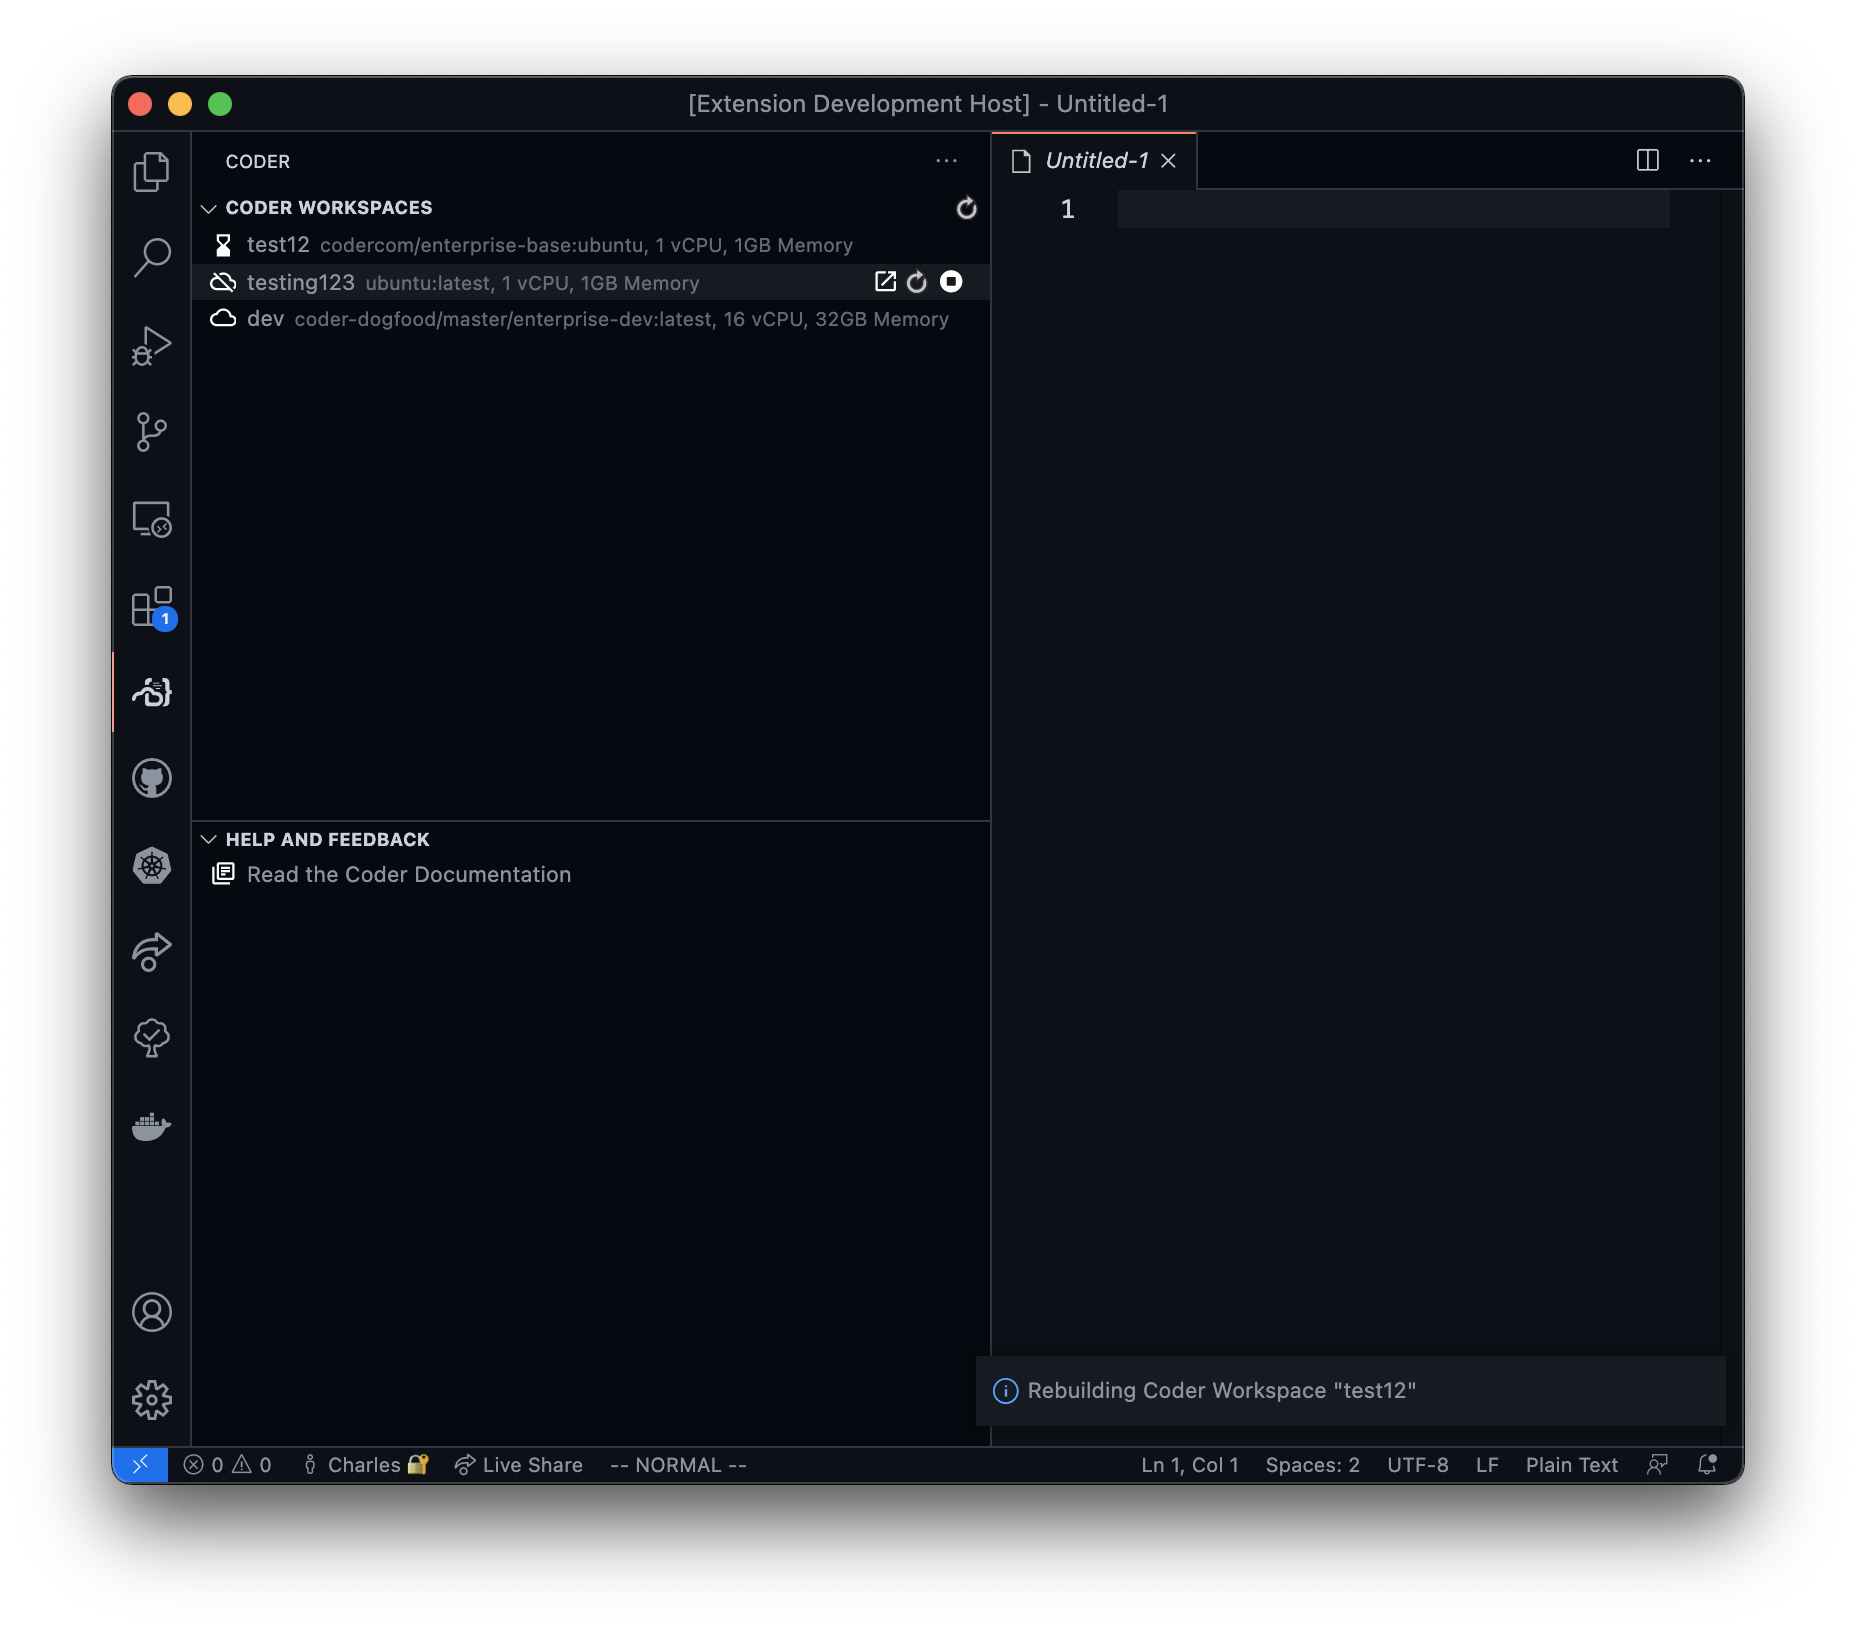
Task: Open the Accounts menu
Action: 151,1312
